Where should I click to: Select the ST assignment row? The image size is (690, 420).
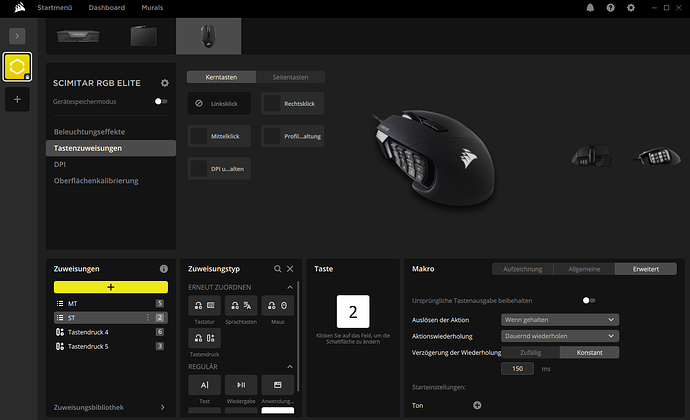[111, 317]
